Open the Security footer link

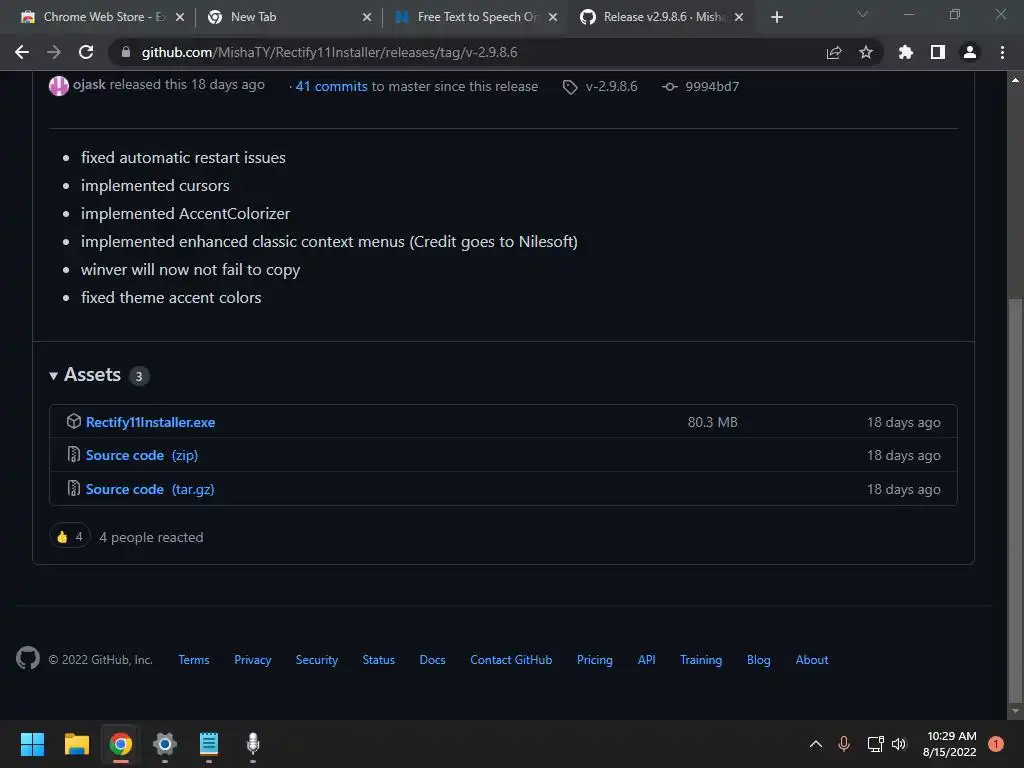coord(317,660)
